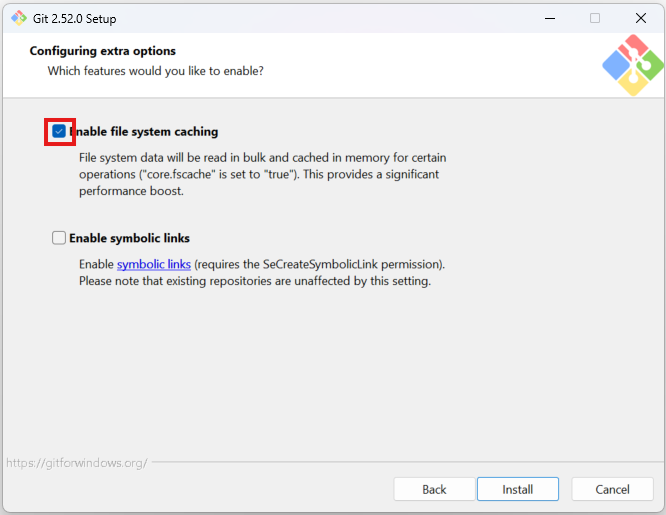Image resolution: width=666 pixels, height=515 pixels.
Task: Close the Git 2.52.0 Setup window
Action: (x=640, y=18)
